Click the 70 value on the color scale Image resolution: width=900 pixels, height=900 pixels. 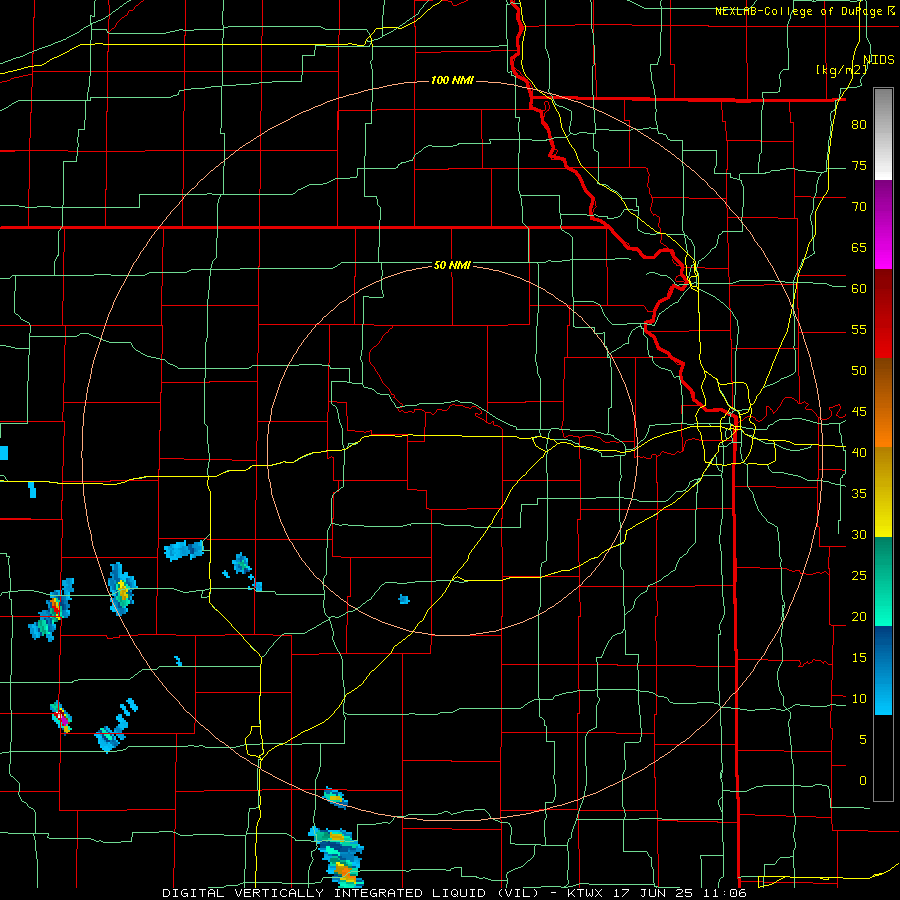[859, 207]
